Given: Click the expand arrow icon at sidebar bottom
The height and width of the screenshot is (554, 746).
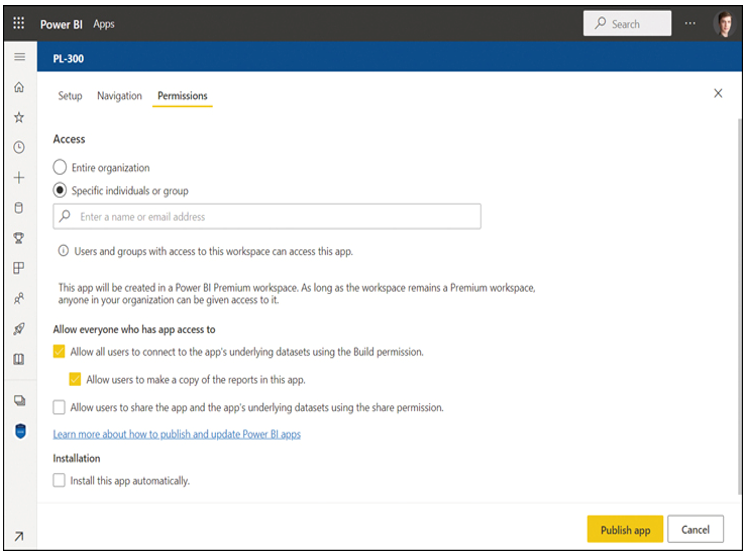Looking at the screenshot, I should (x=19, y=536).
